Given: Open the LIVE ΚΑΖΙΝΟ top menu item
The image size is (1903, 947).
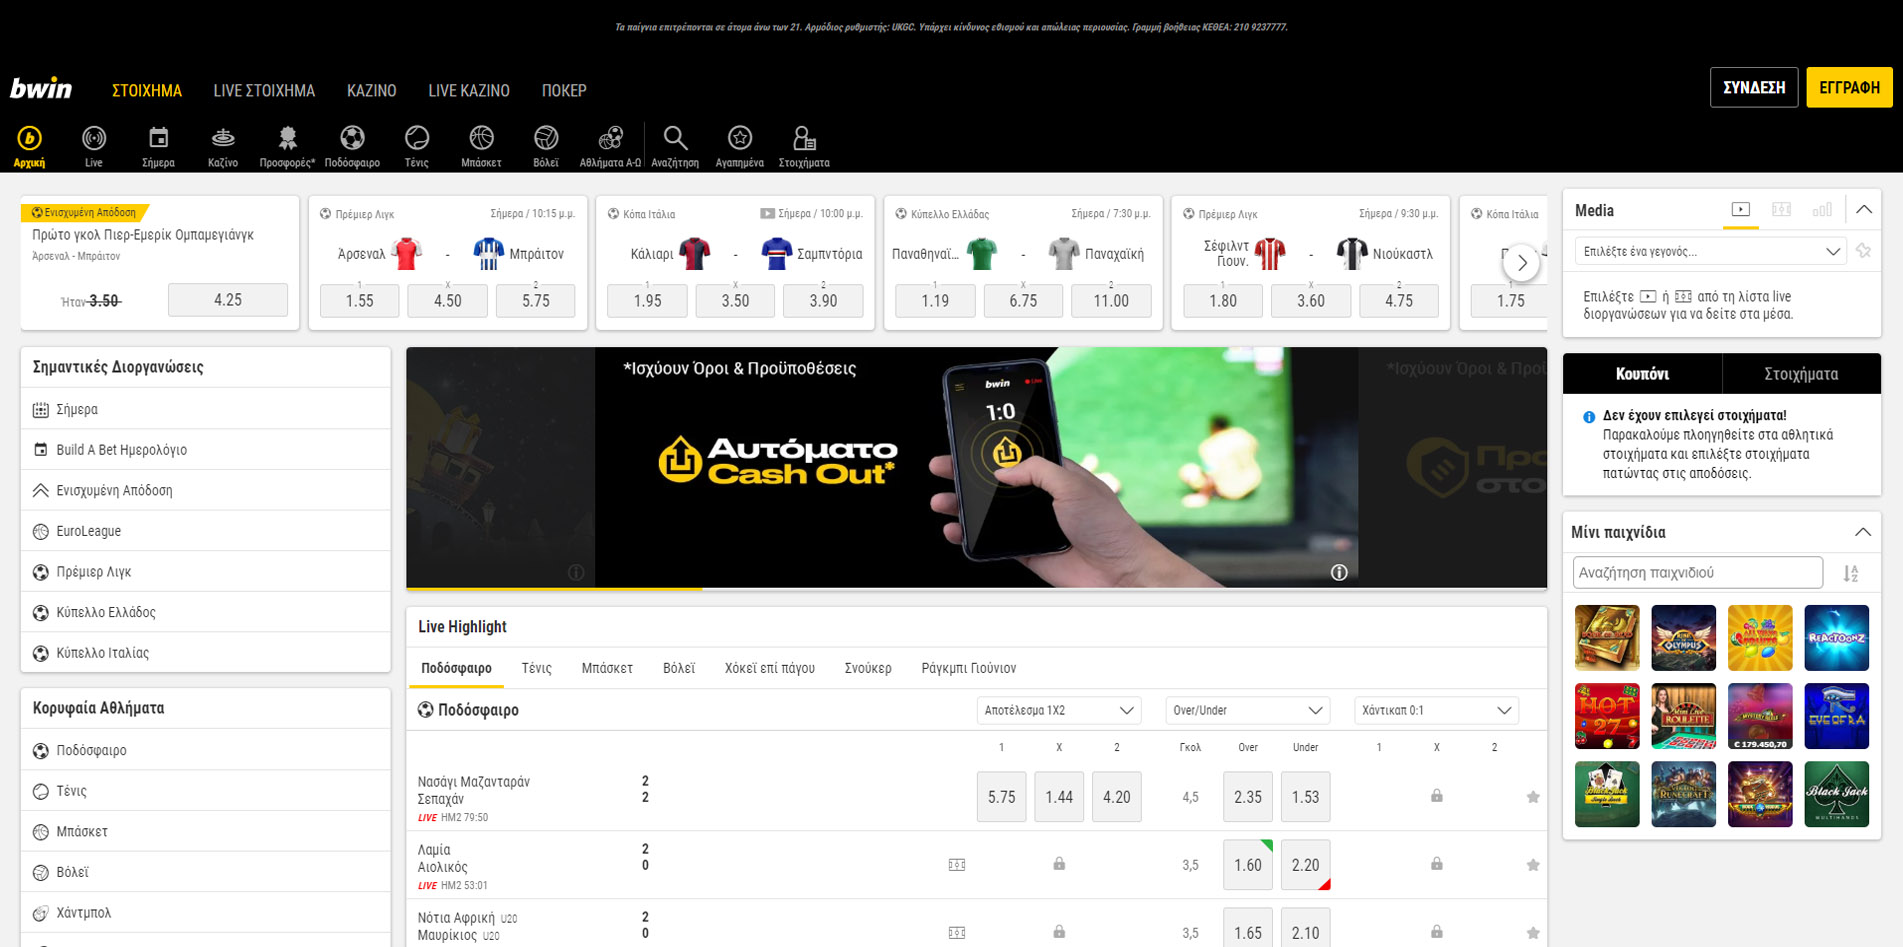Looking at the screenshot, I should [x=469, y=90].
